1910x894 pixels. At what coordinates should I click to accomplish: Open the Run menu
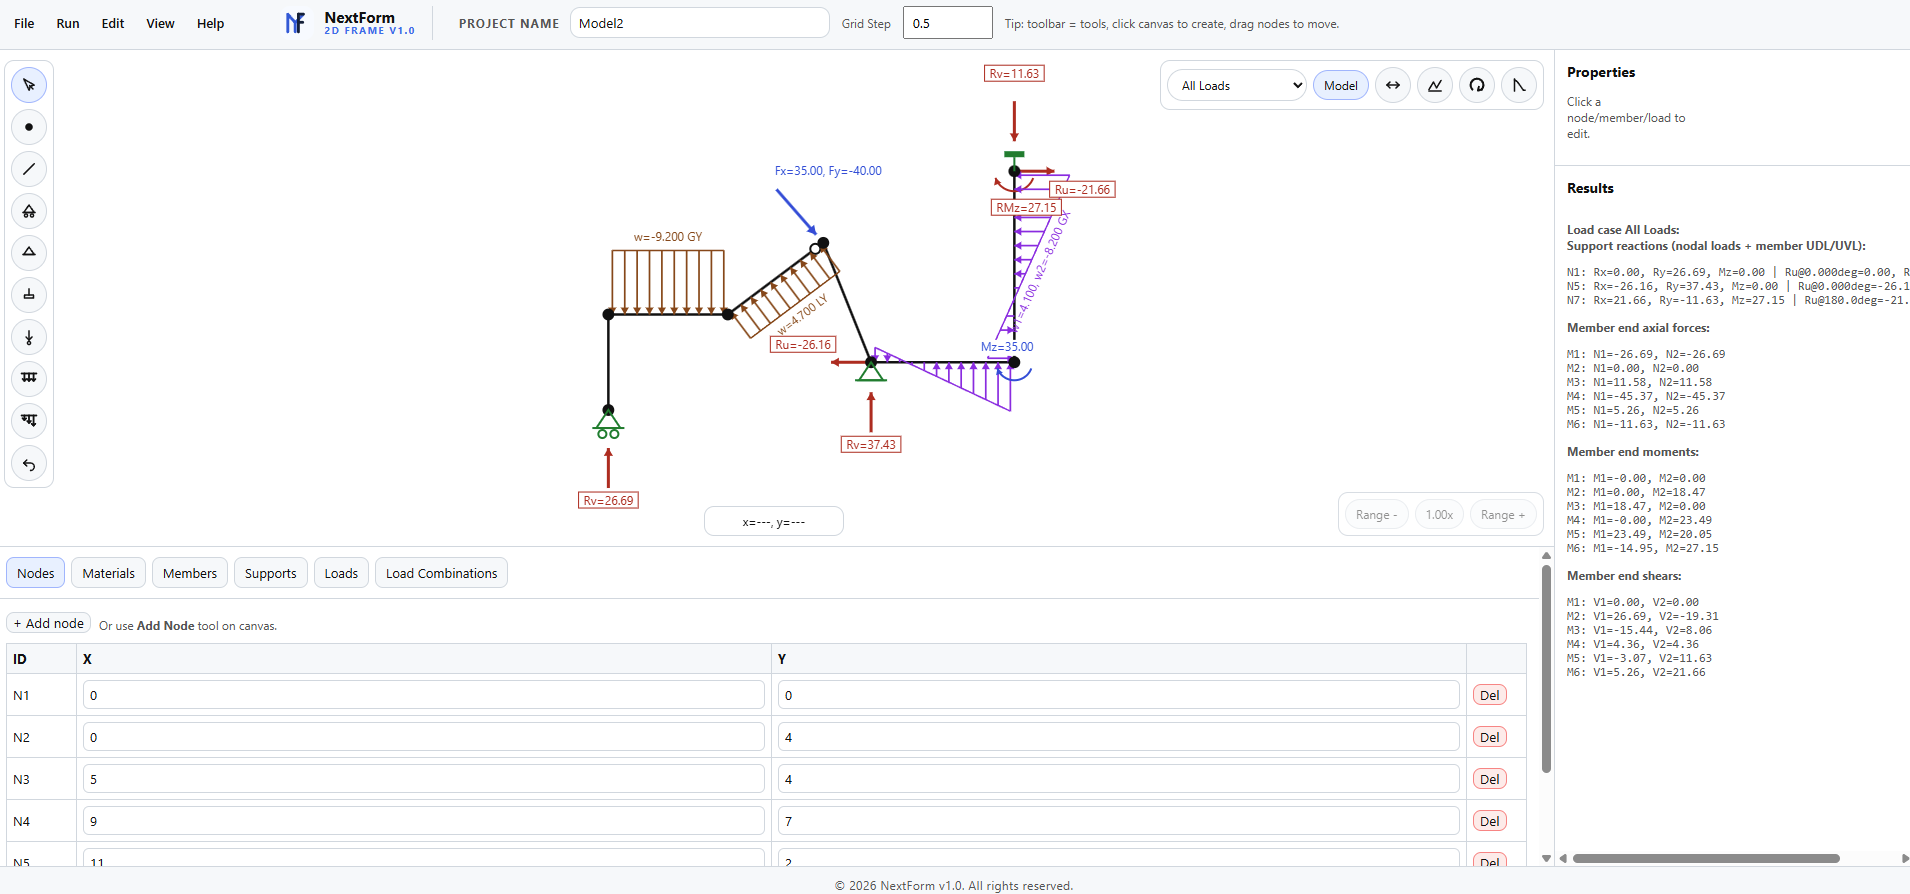pos(68,23)
